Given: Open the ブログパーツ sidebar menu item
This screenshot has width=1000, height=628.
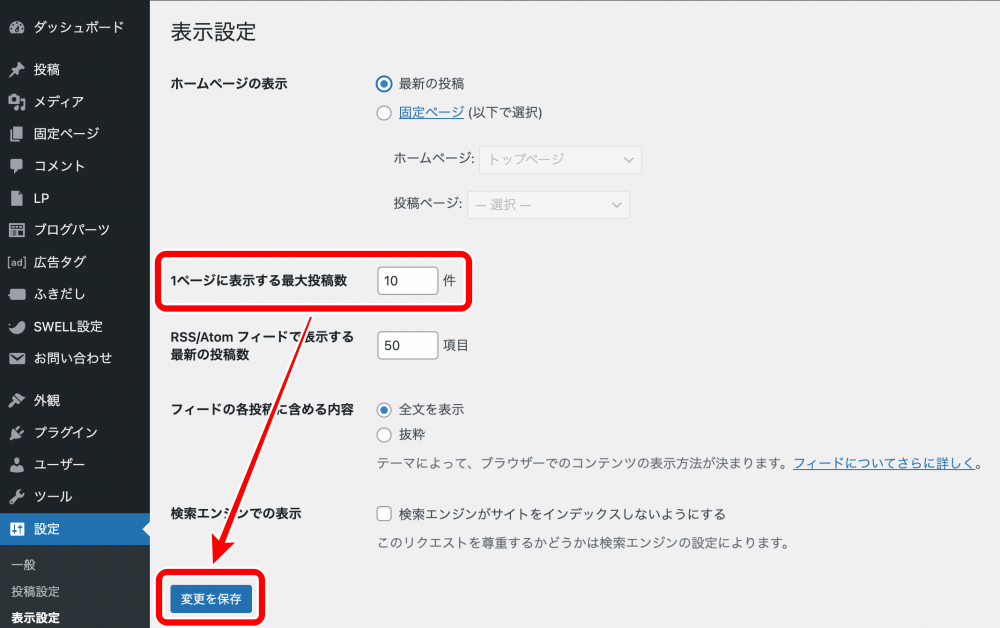Looking at the screenshot, I should coord(71,230).
